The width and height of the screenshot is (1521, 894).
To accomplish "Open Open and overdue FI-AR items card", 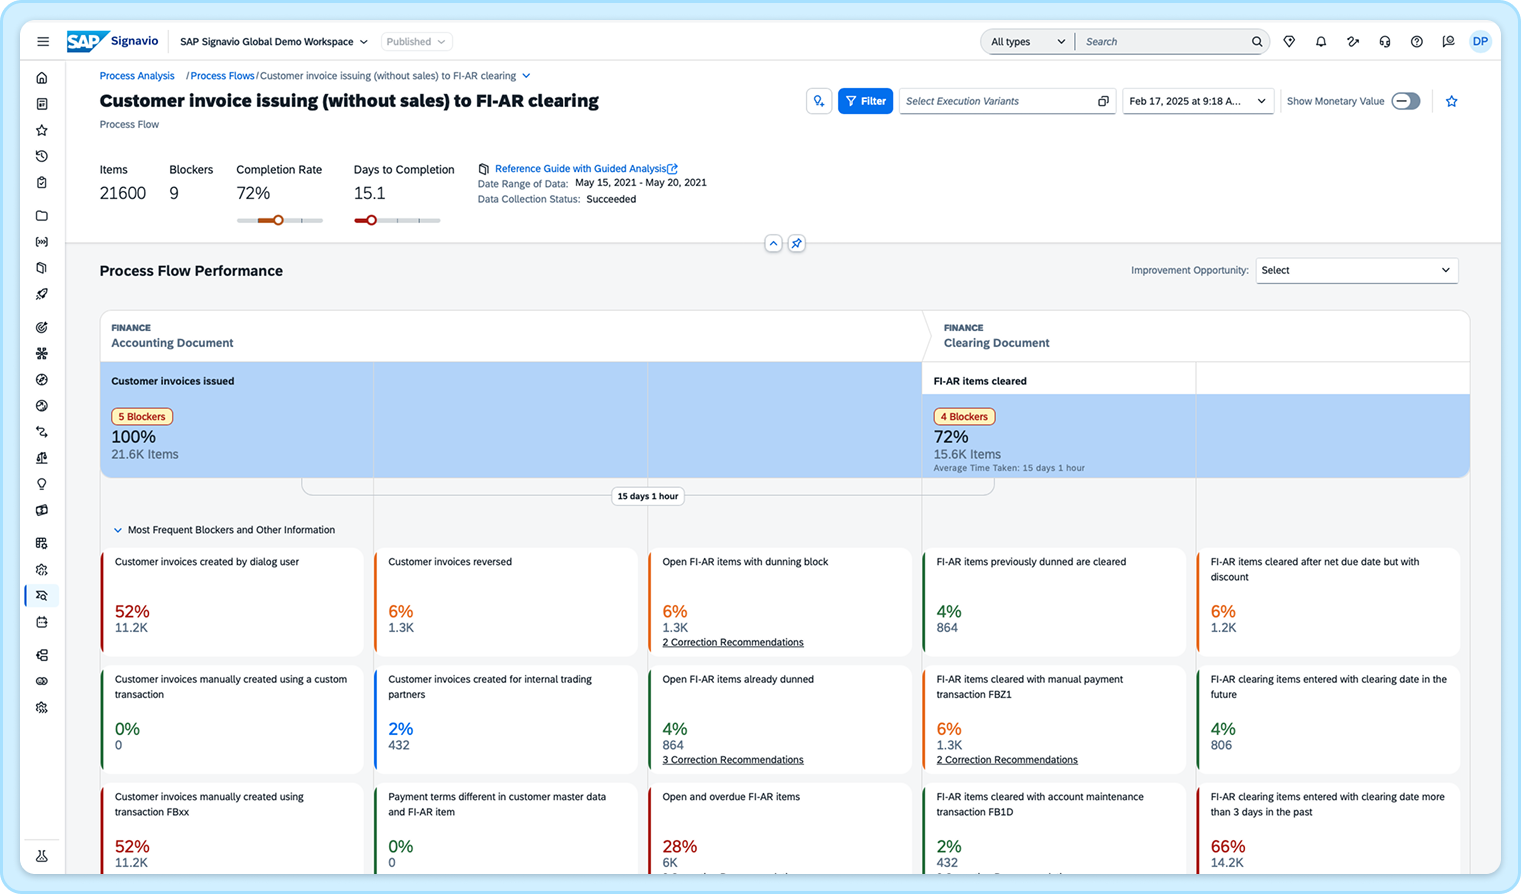I will pyautogui.click(x=780, y=829).
